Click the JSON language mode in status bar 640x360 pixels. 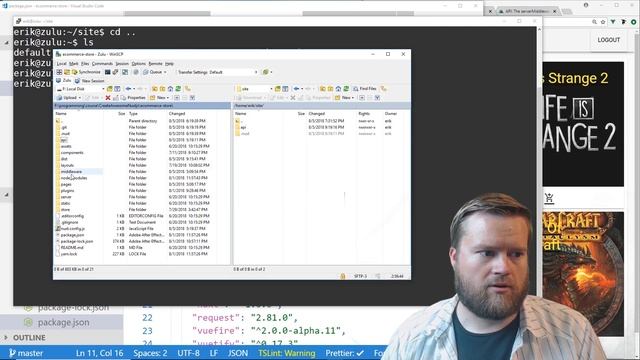pyautogui.click(x=238, y=353)
